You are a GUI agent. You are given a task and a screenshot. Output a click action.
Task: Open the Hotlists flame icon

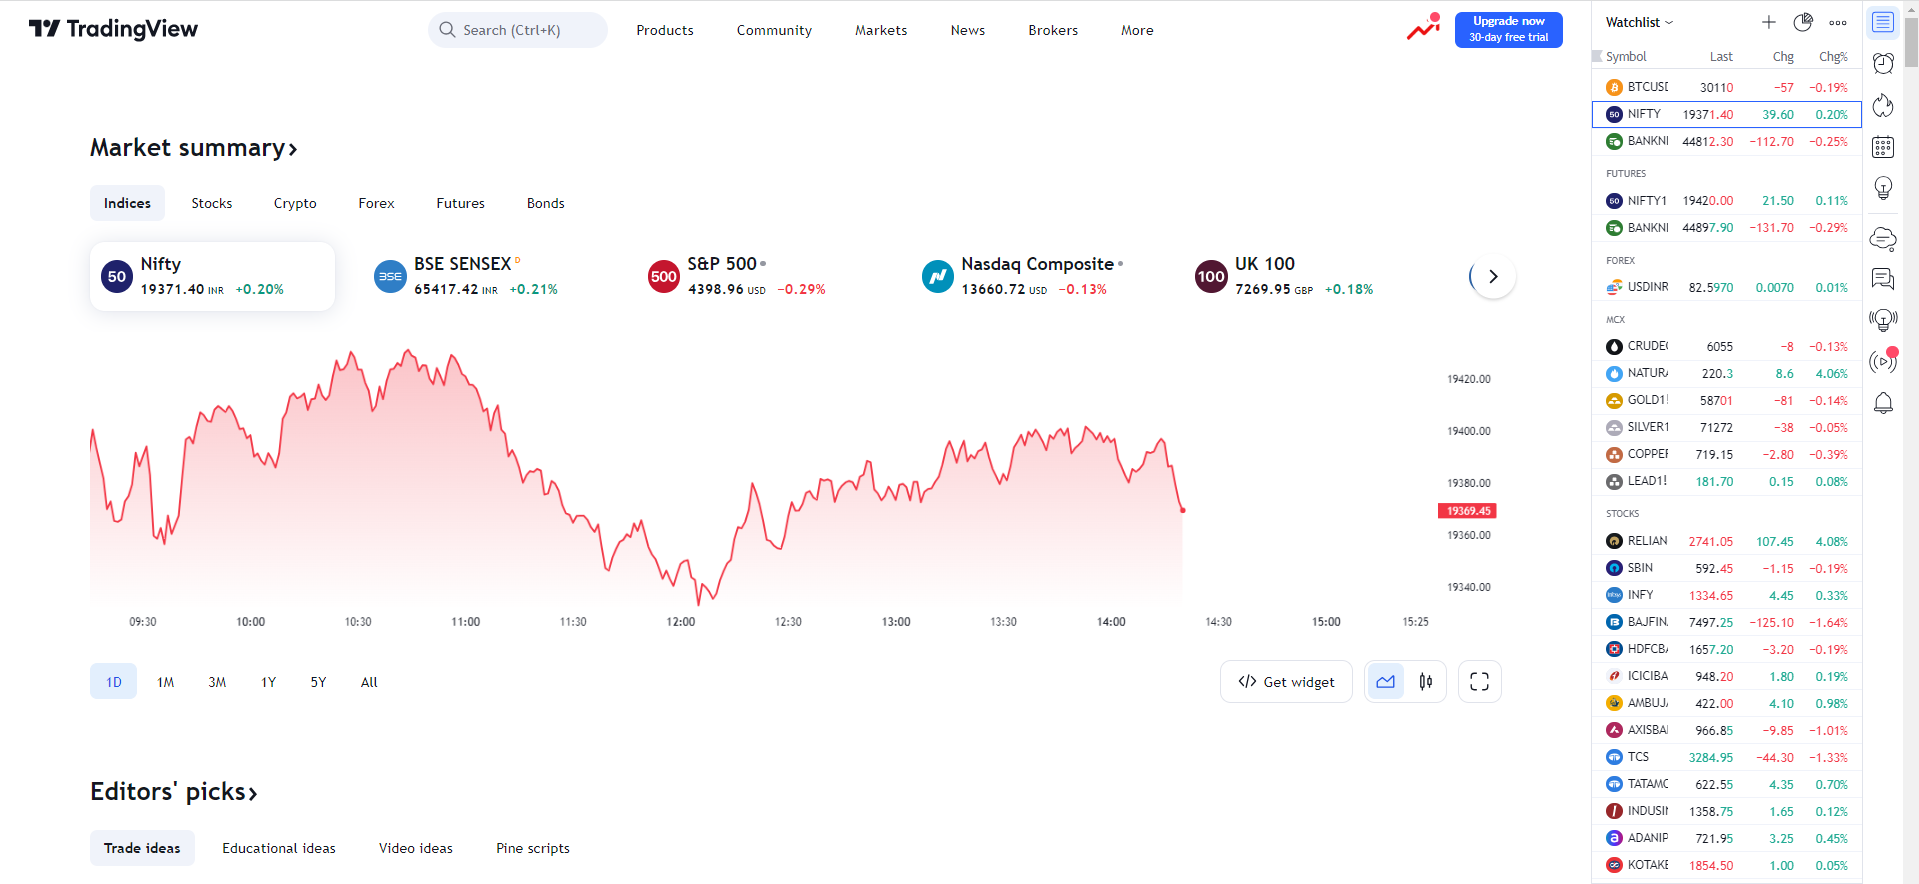click(1883, 105)
